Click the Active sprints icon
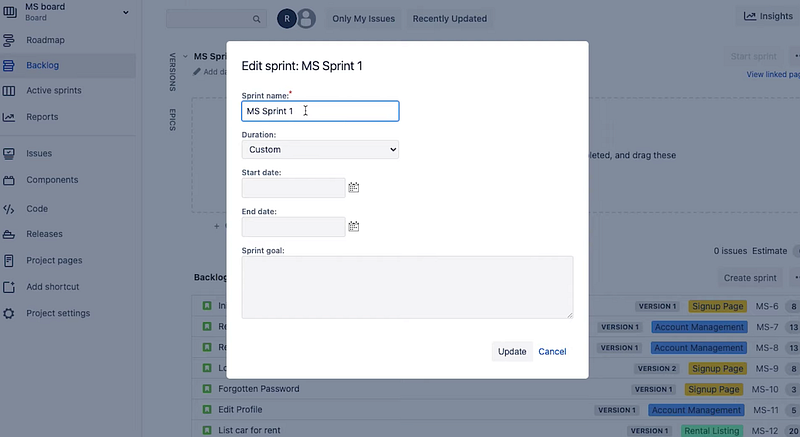 click(9, 91)
